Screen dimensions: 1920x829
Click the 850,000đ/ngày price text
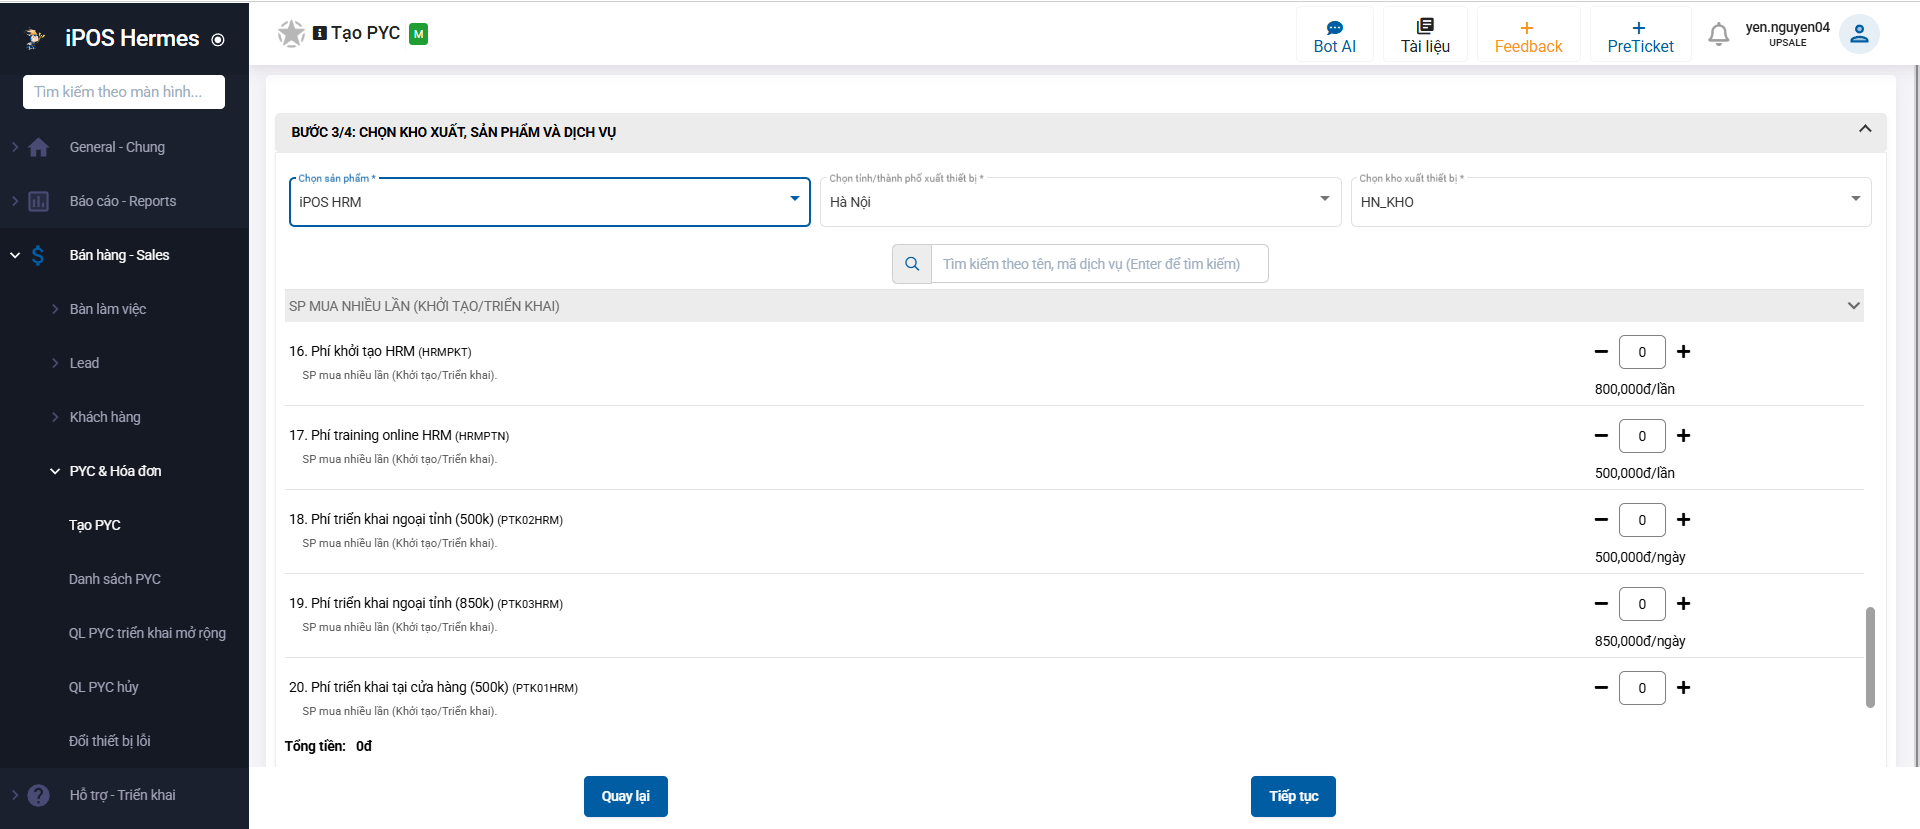tap(1640, 641)
